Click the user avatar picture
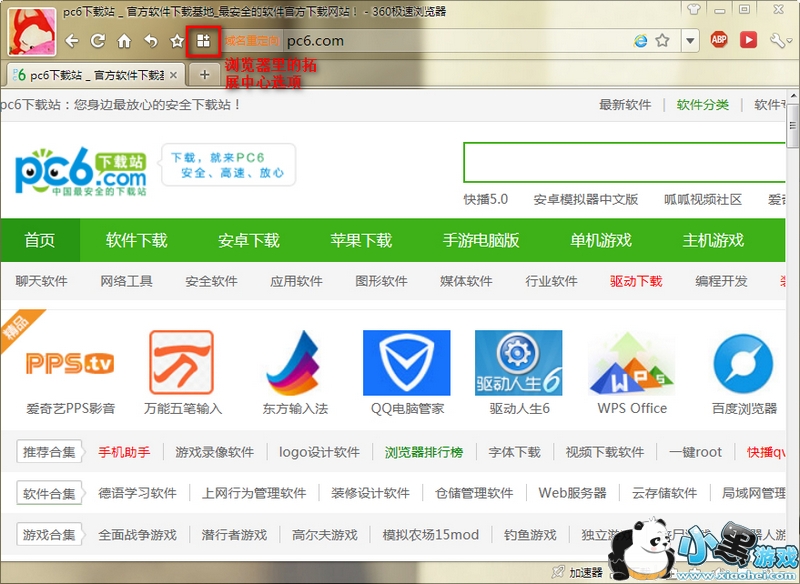 [32, 32]
